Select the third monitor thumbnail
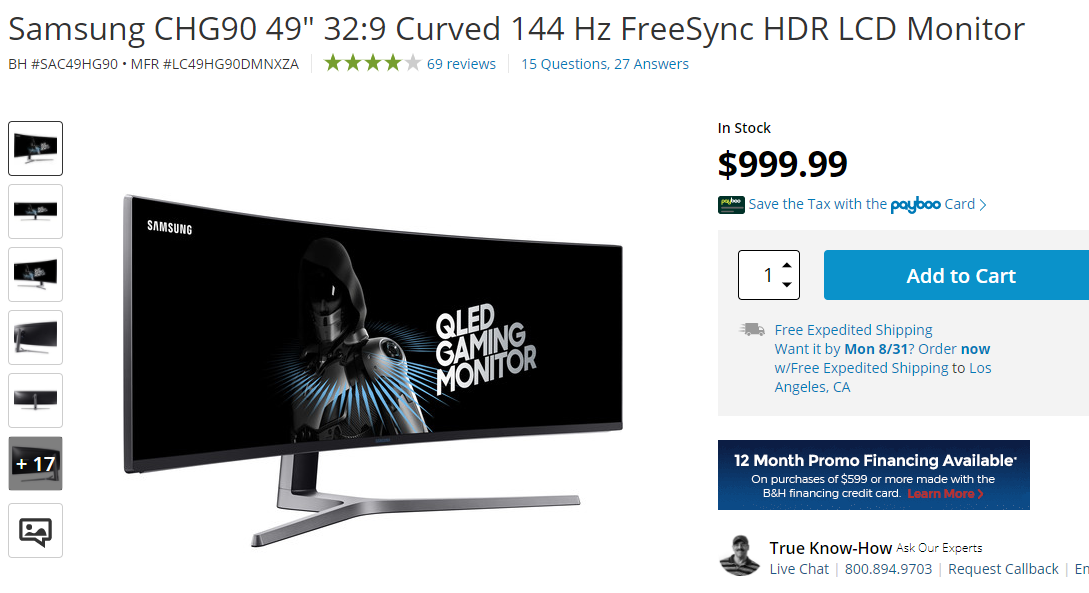The image size is (1089, 593). [35, 274]
